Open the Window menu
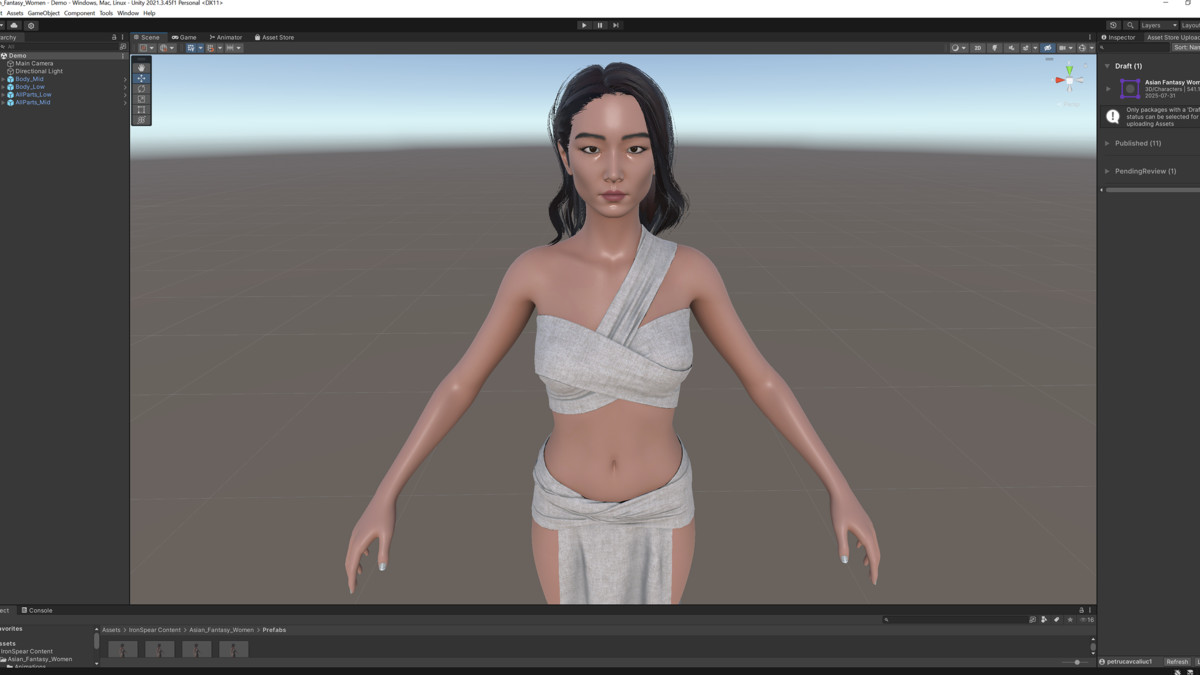1200x675 pixels. pyautogui.click(x=128, y=13)
